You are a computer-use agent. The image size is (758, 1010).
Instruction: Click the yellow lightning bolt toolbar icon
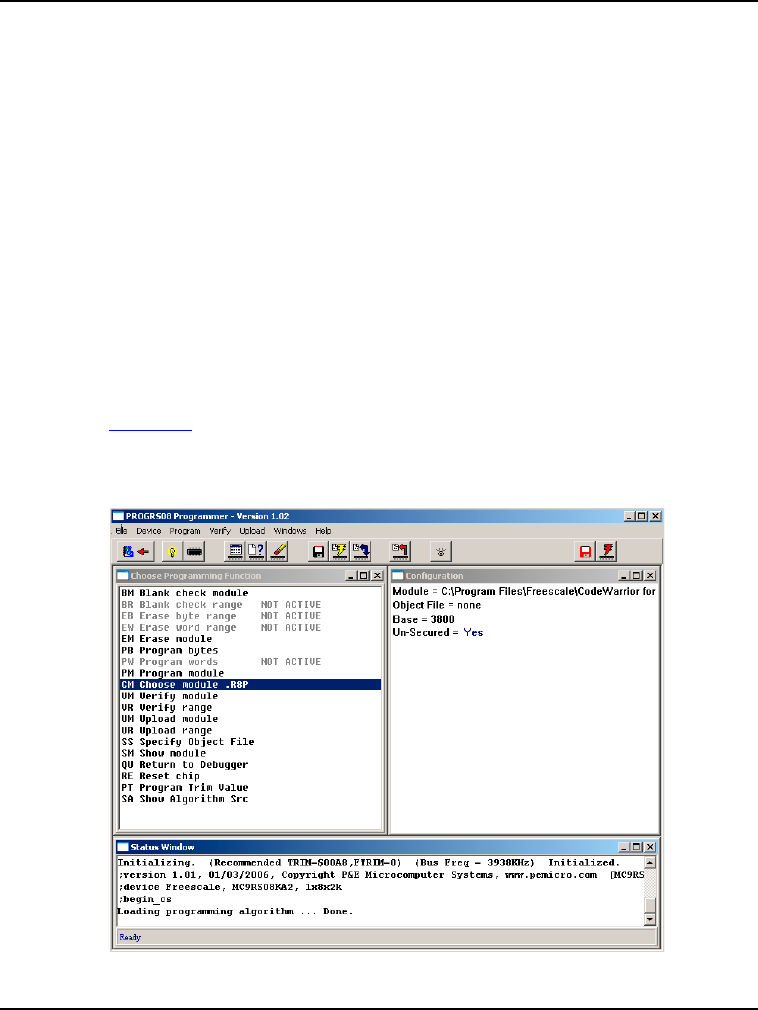pos(339,551)
